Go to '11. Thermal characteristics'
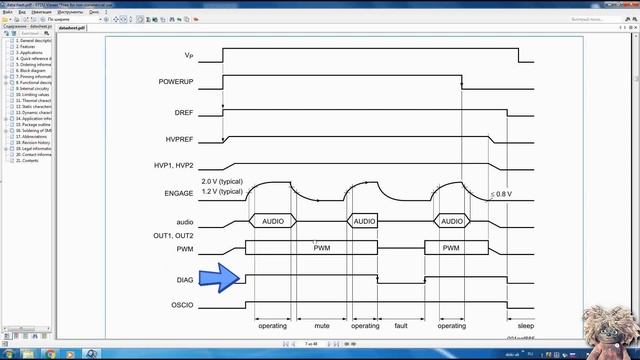Viewport: 640px width, 360px height. pyautogui.click(x=33, y=100)
